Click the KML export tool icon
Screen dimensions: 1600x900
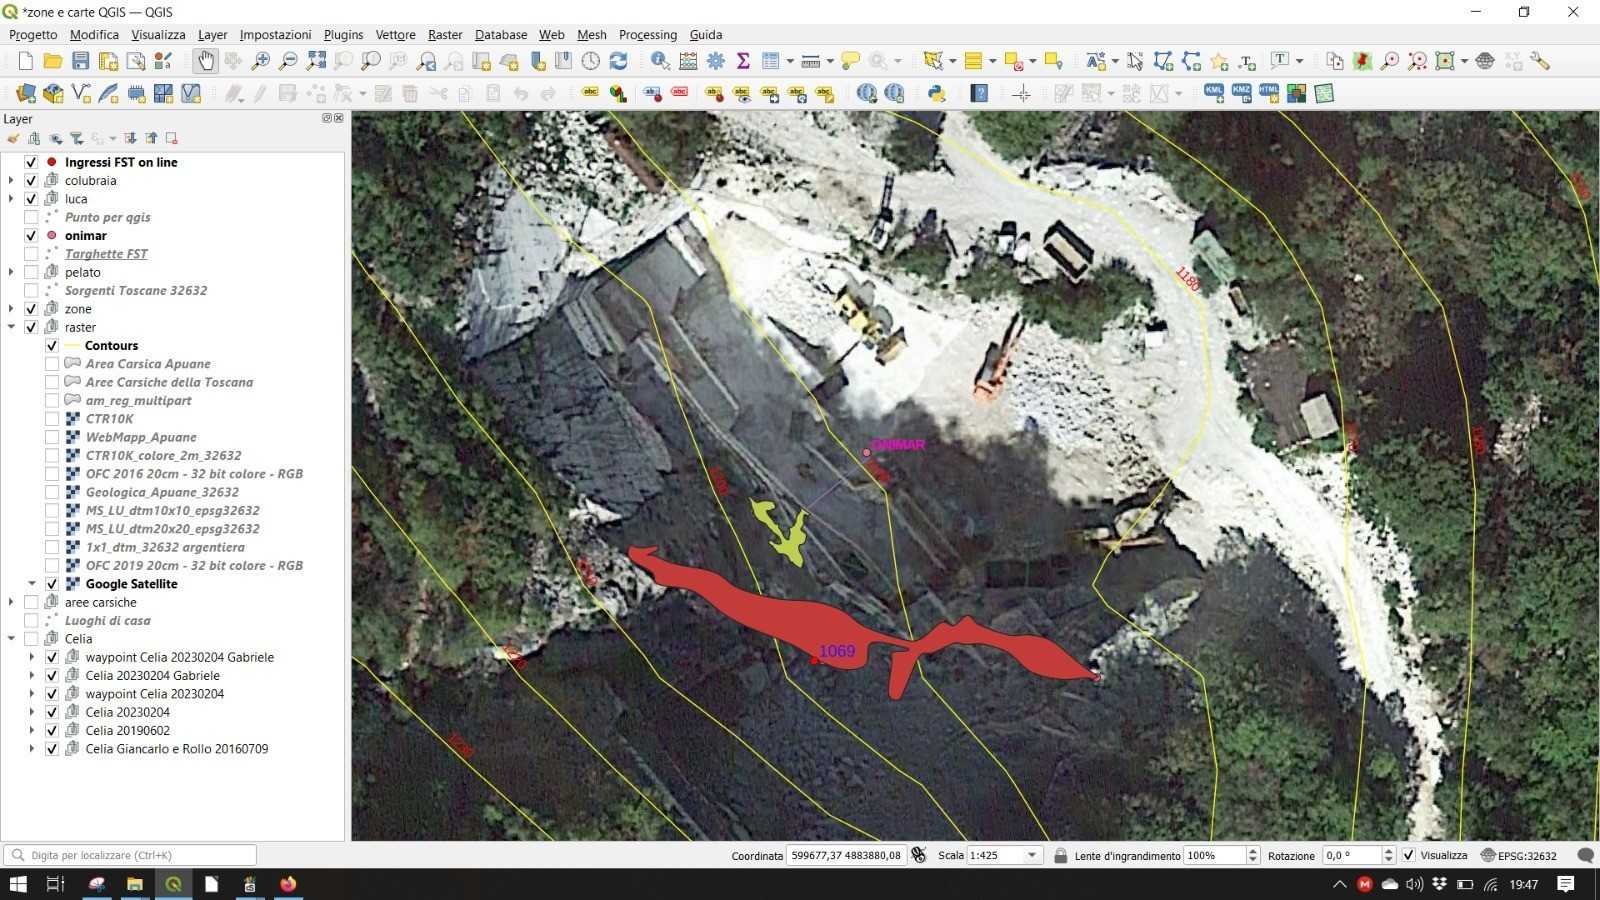point(1213,93)
